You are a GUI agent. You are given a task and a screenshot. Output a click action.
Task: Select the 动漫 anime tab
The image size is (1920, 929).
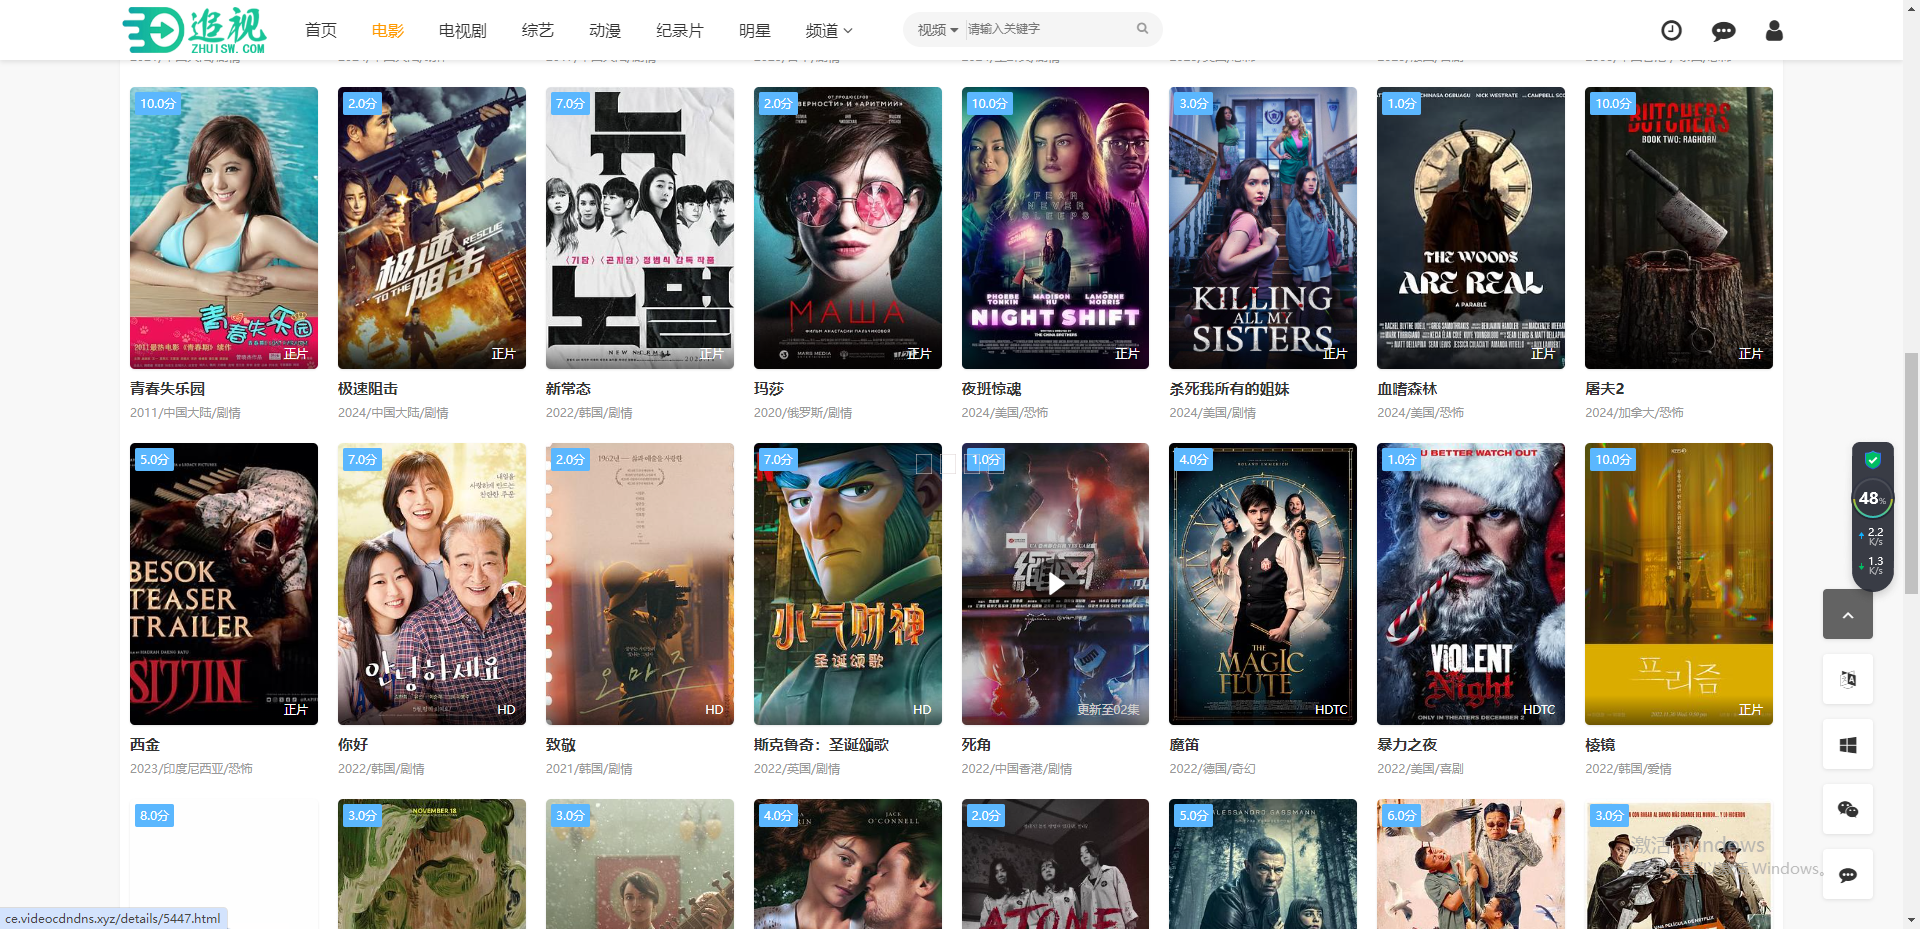[x=605, y=31]
